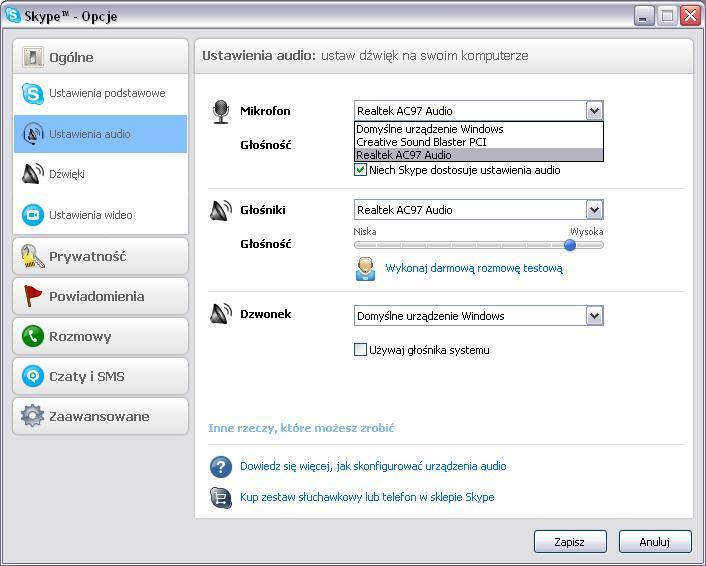Click Wykonaj darmową rozmowę testową link
The height and width of the screenshot is (566, 706).
point(474,268)
